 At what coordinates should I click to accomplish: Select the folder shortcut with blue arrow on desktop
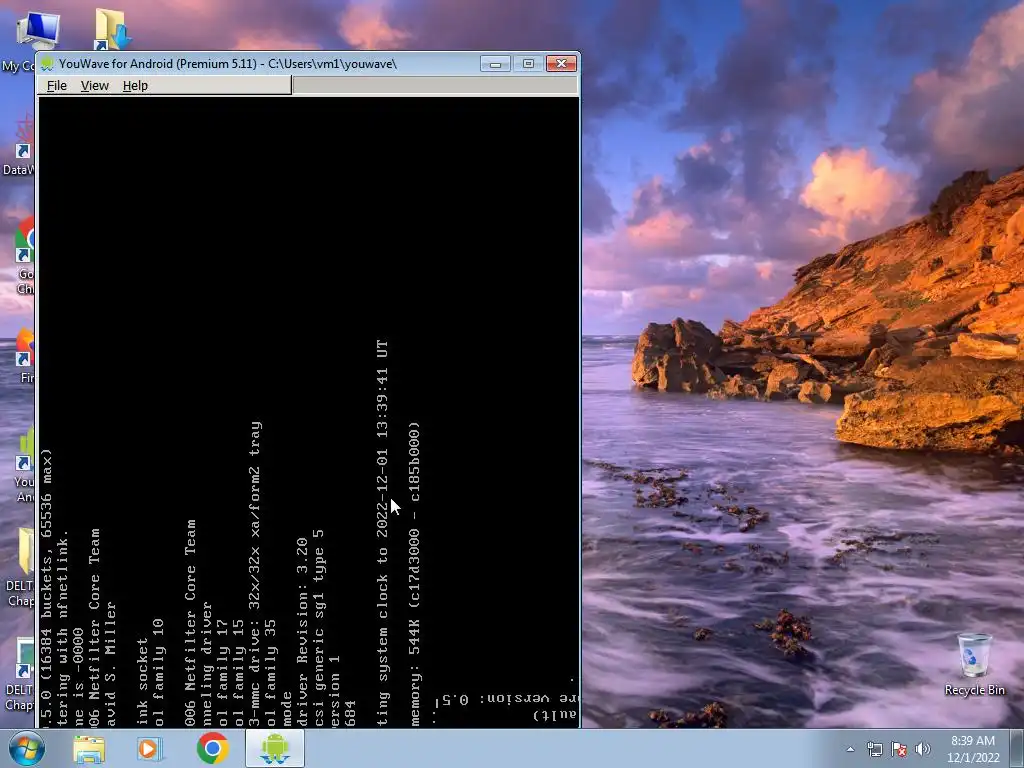[112, 29]
